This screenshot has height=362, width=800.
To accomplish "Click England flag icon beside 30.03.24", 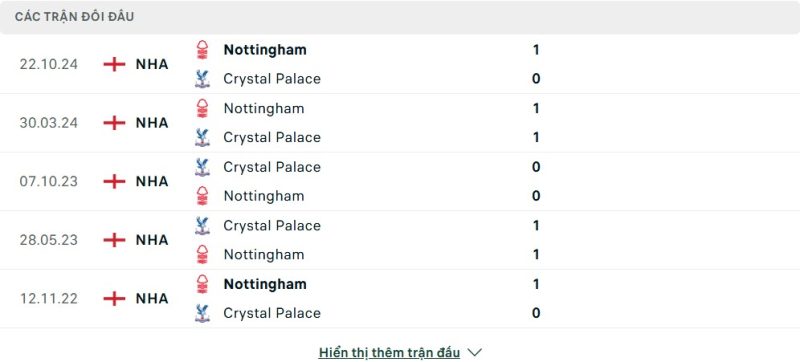I will [x=114, y=123].
